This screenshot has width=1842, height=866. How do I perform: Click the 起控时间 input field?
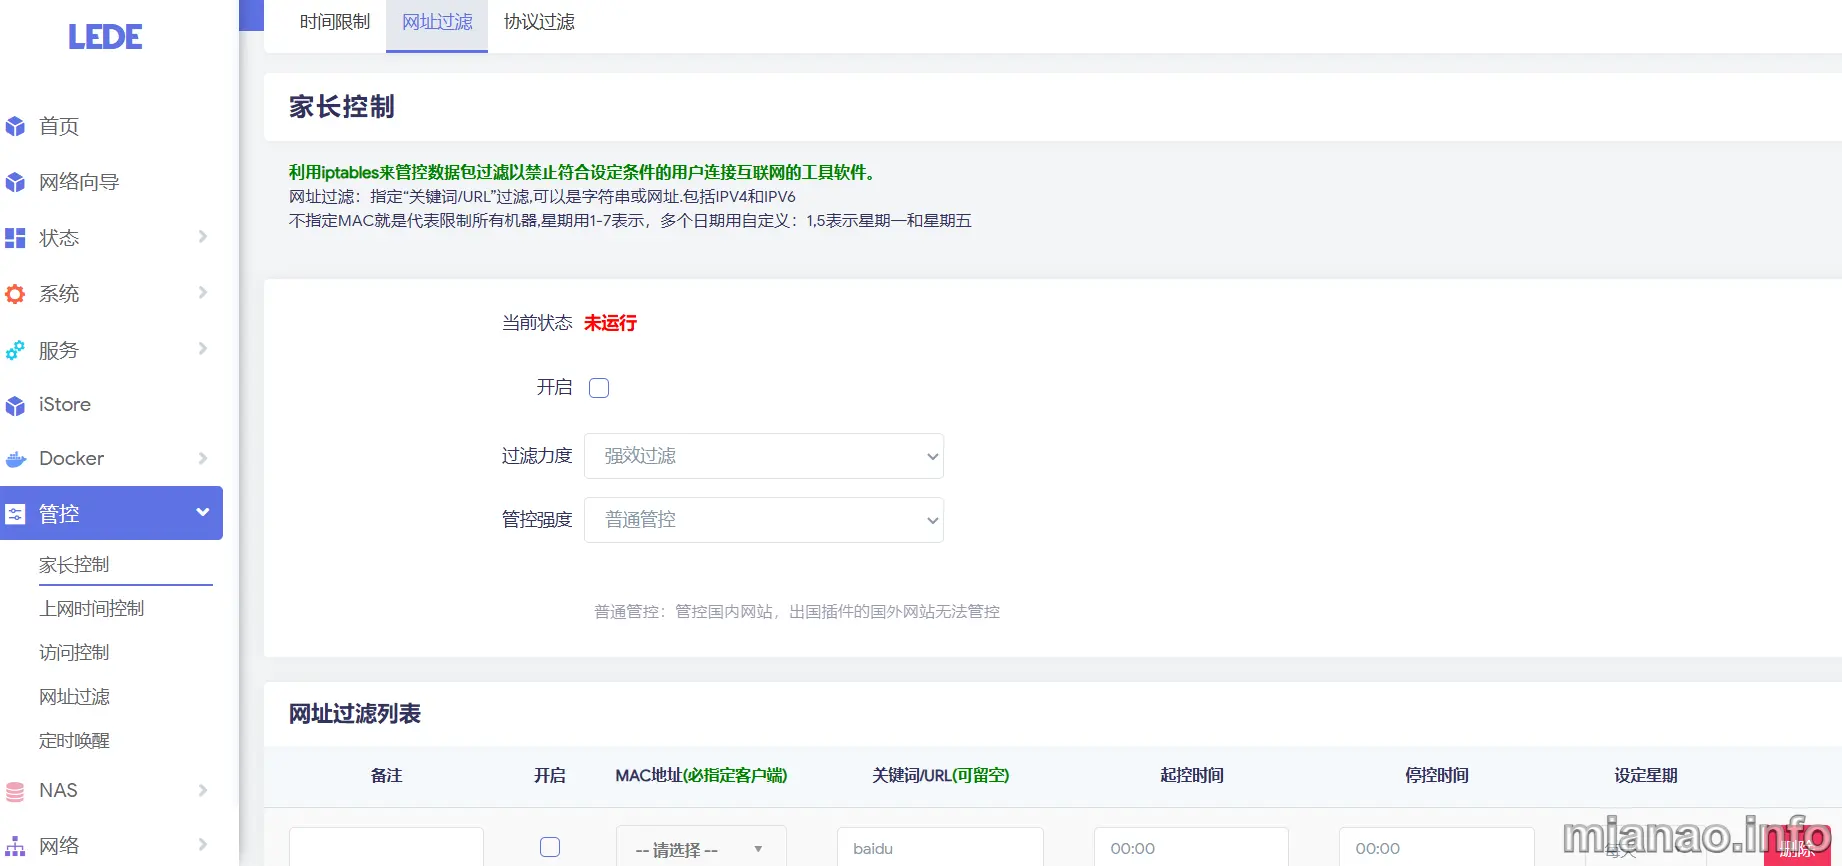tap(1190, 848)
